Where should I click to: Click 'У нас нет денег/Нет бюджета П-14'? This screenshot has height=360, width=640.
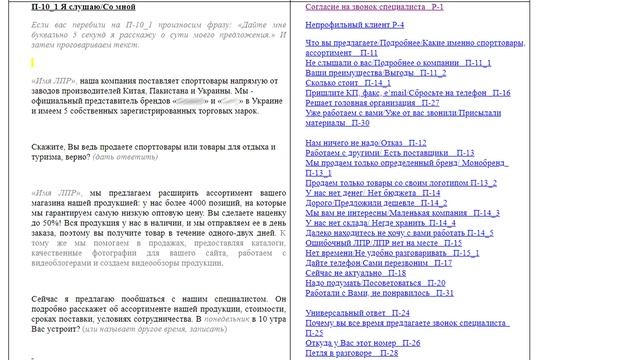373,193
